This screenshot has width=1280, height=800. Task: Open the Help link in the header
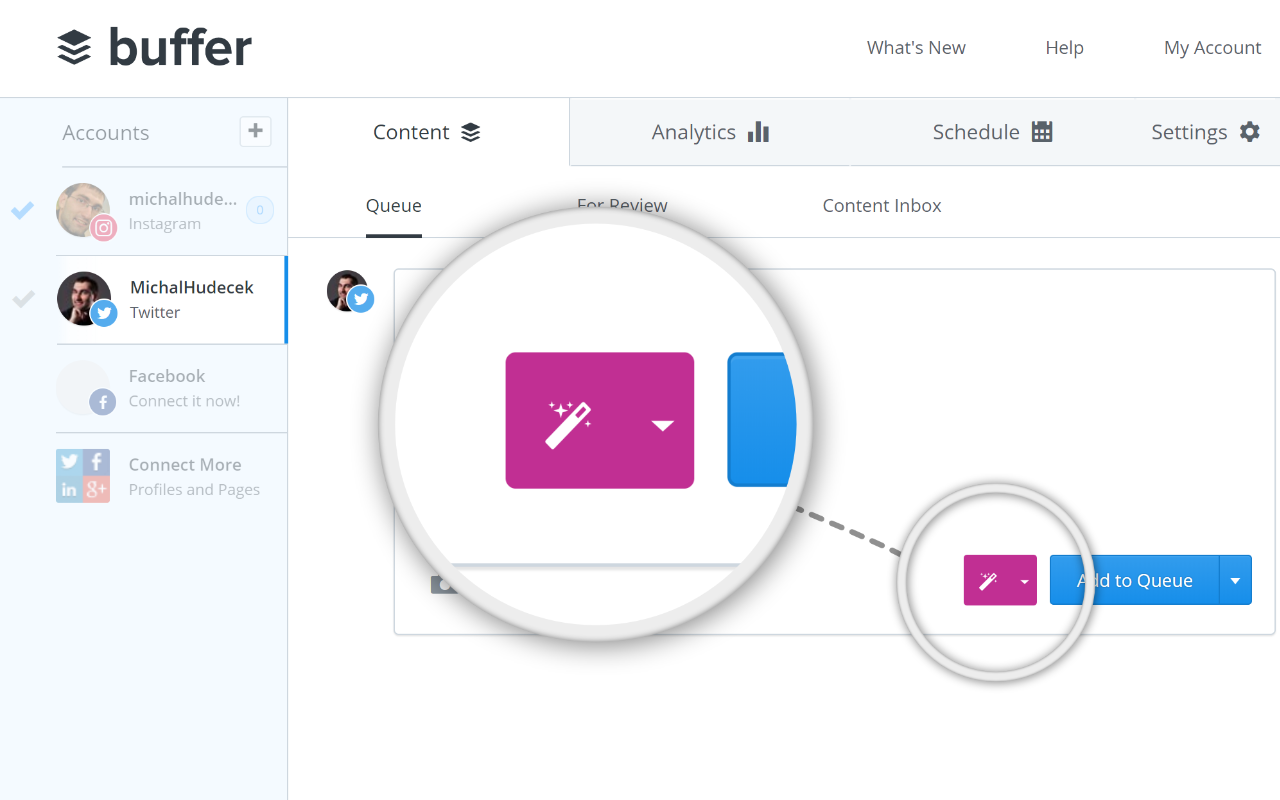pos(1064,48)
